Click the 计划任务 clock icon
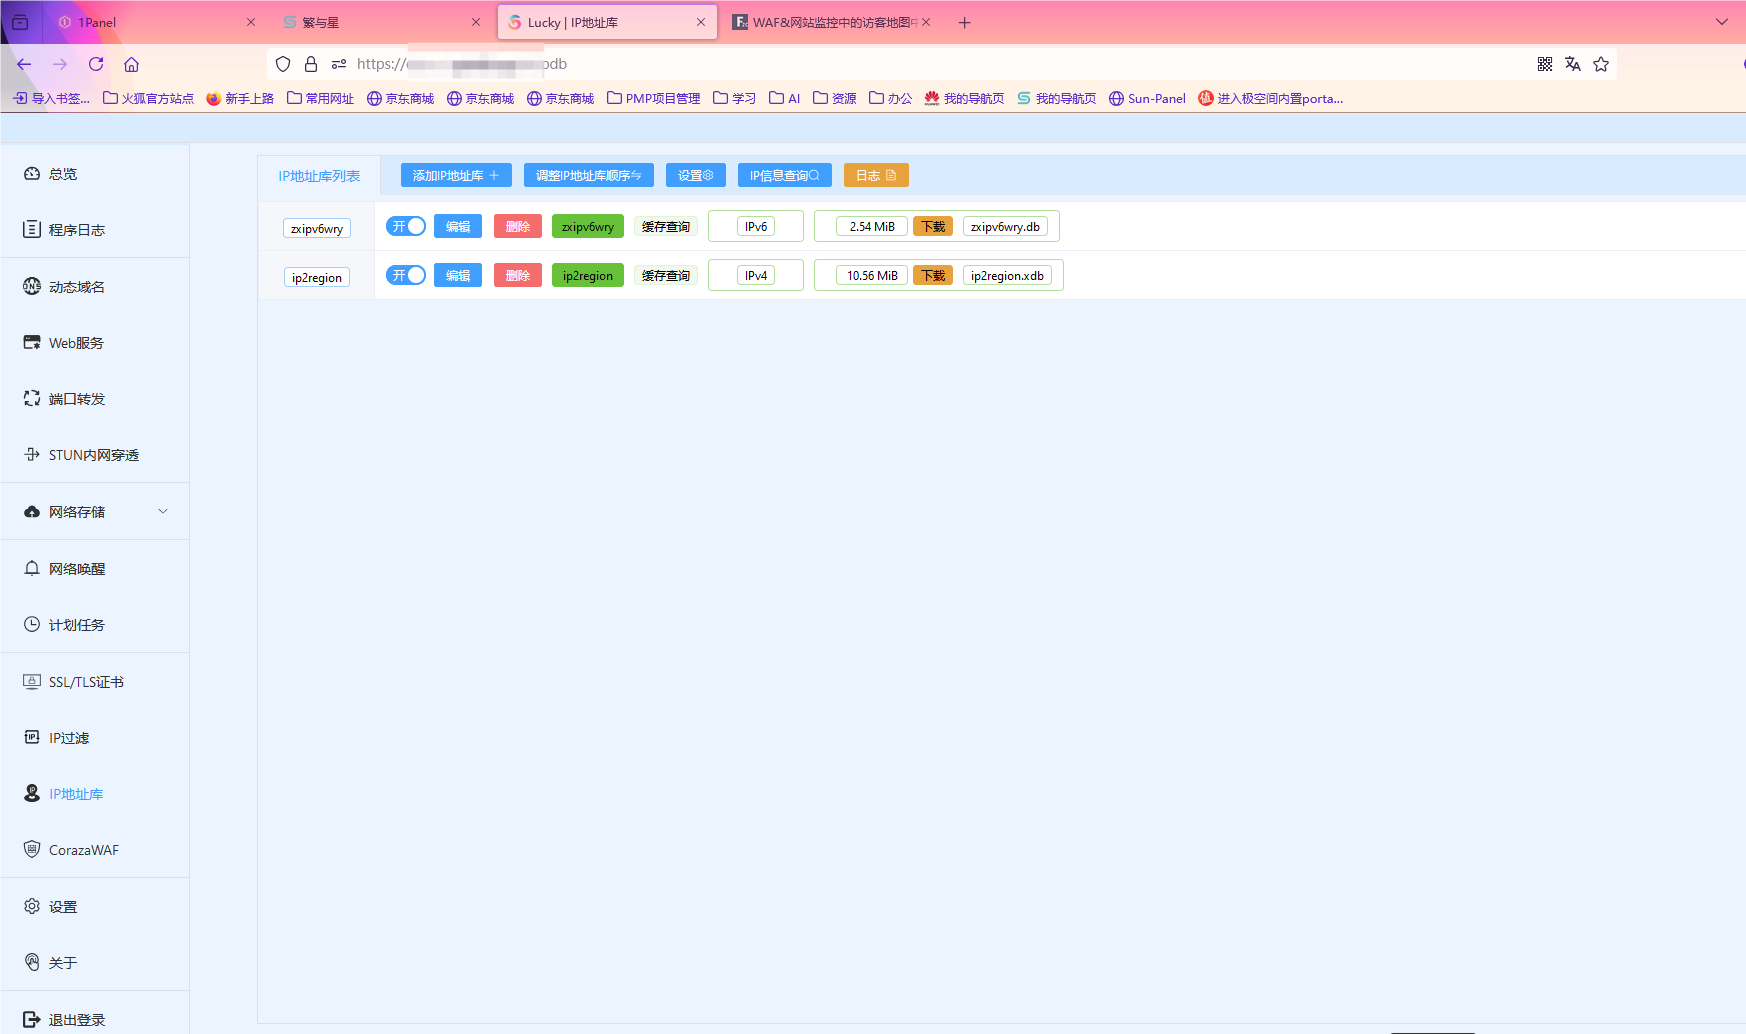The height and width of the screenshot is (1034, 1746). click(x=32, y=625)
